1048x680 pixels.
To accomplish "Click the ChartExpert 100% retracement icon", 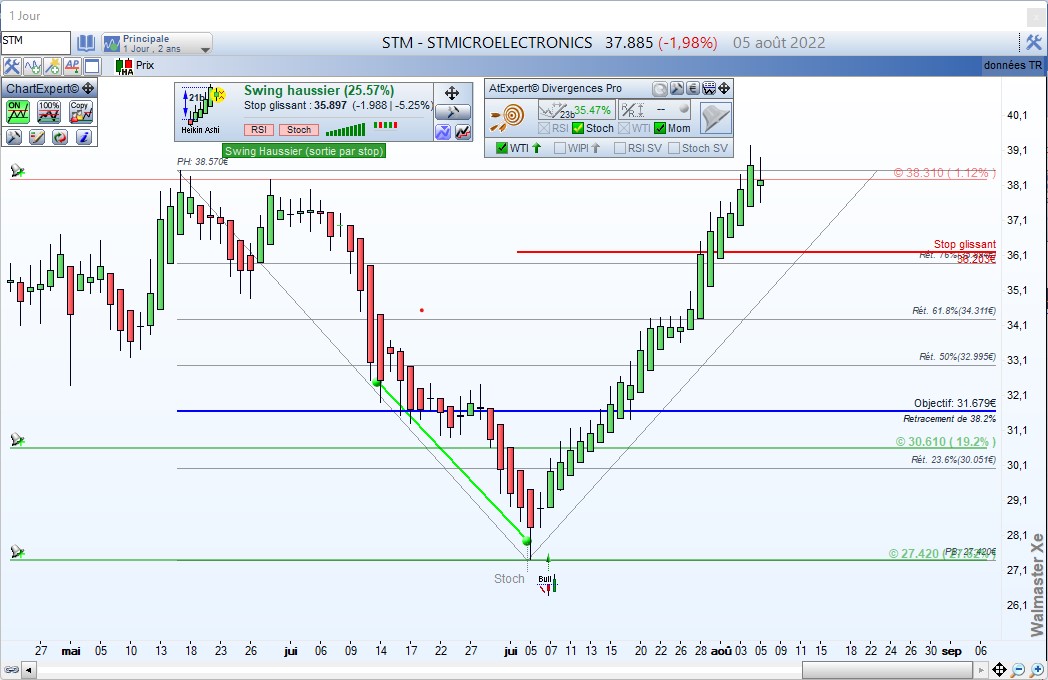I will (49, 112).
